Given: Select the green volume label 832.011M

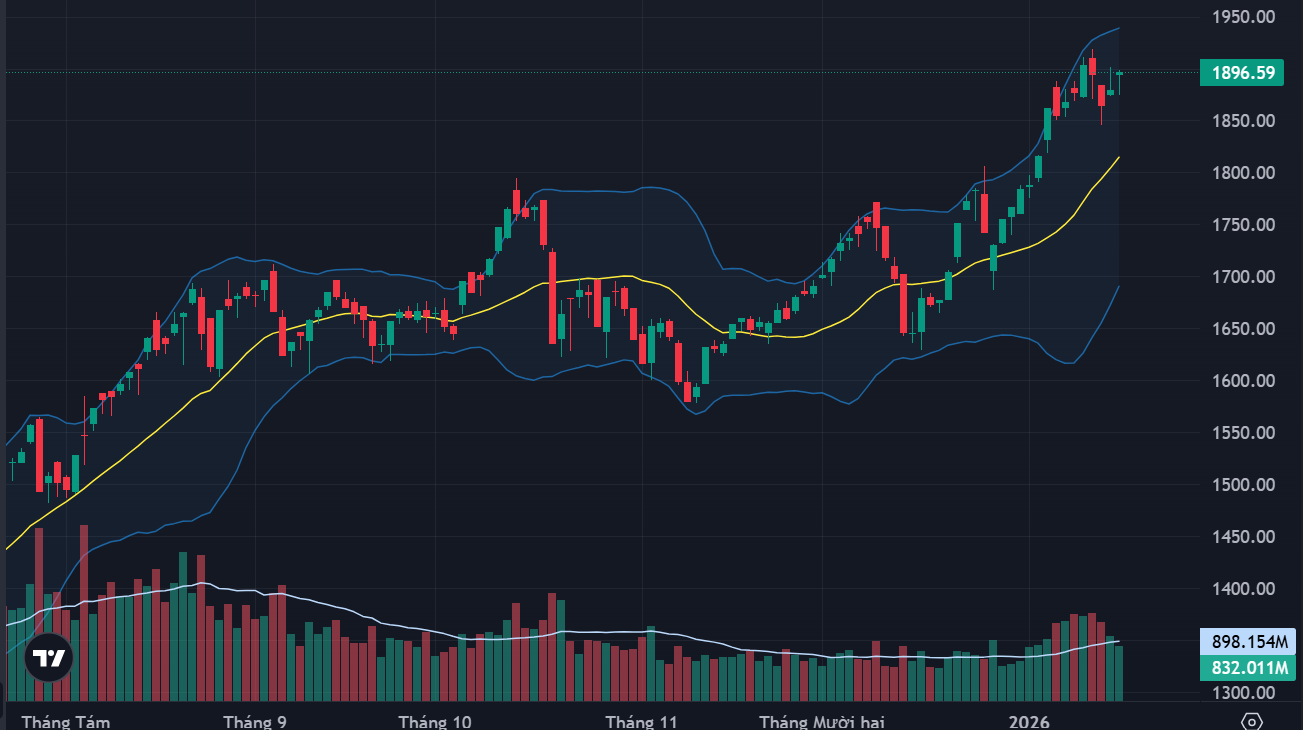Looking at the screenshot, I should (x=1248, y=668).
